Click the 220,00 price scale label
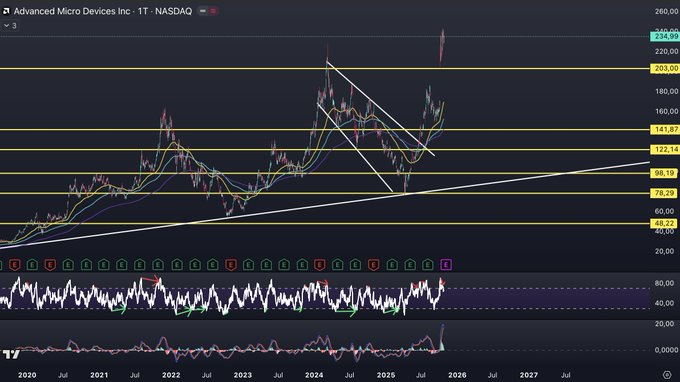Viewport: 680px width, 382px height. (667, 52)
